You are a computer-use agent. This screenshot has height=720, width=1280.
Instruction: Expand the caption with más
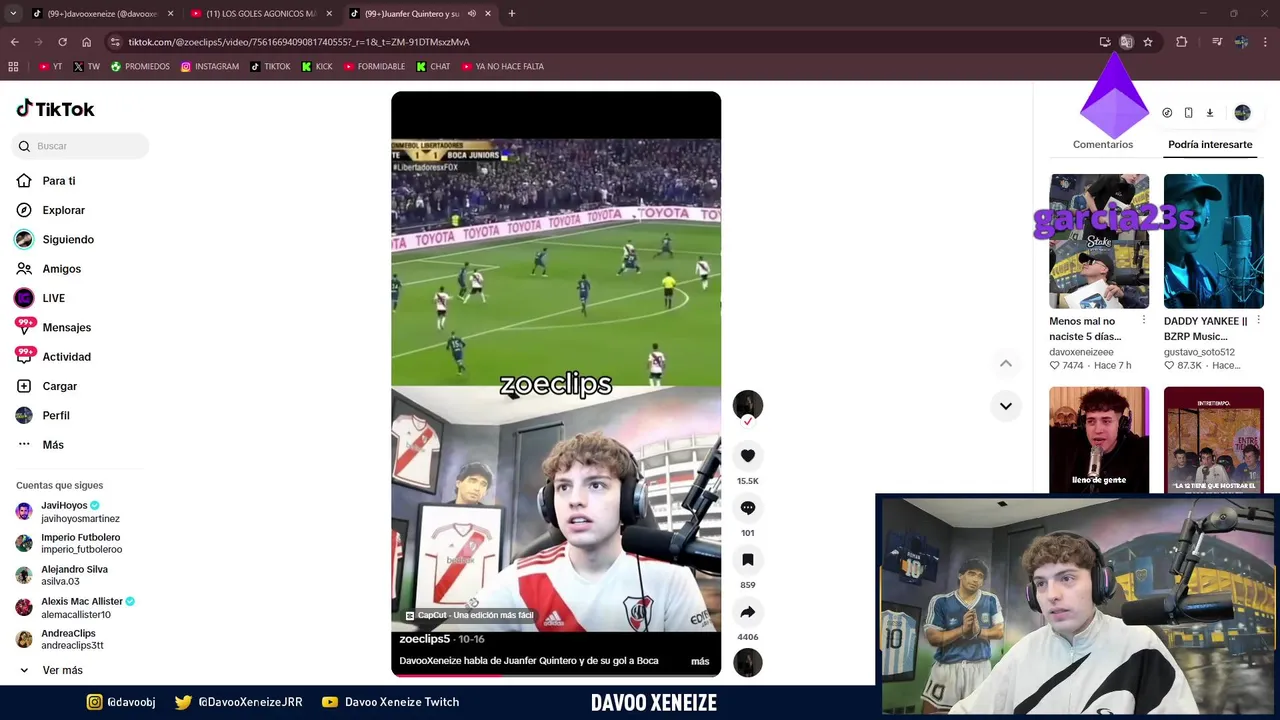click(x=700, y=661)
